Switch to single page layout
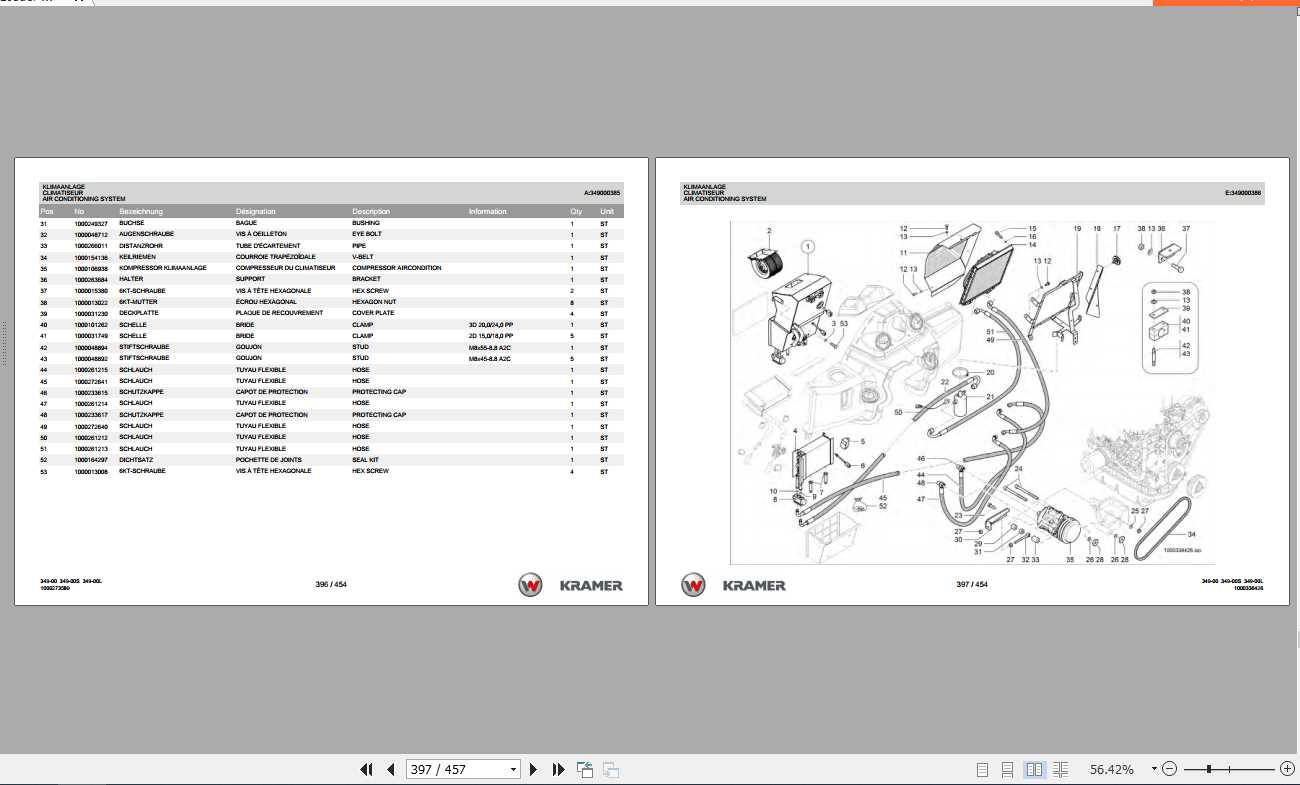The image size is (1300, 785). click(x=982, y=769)
